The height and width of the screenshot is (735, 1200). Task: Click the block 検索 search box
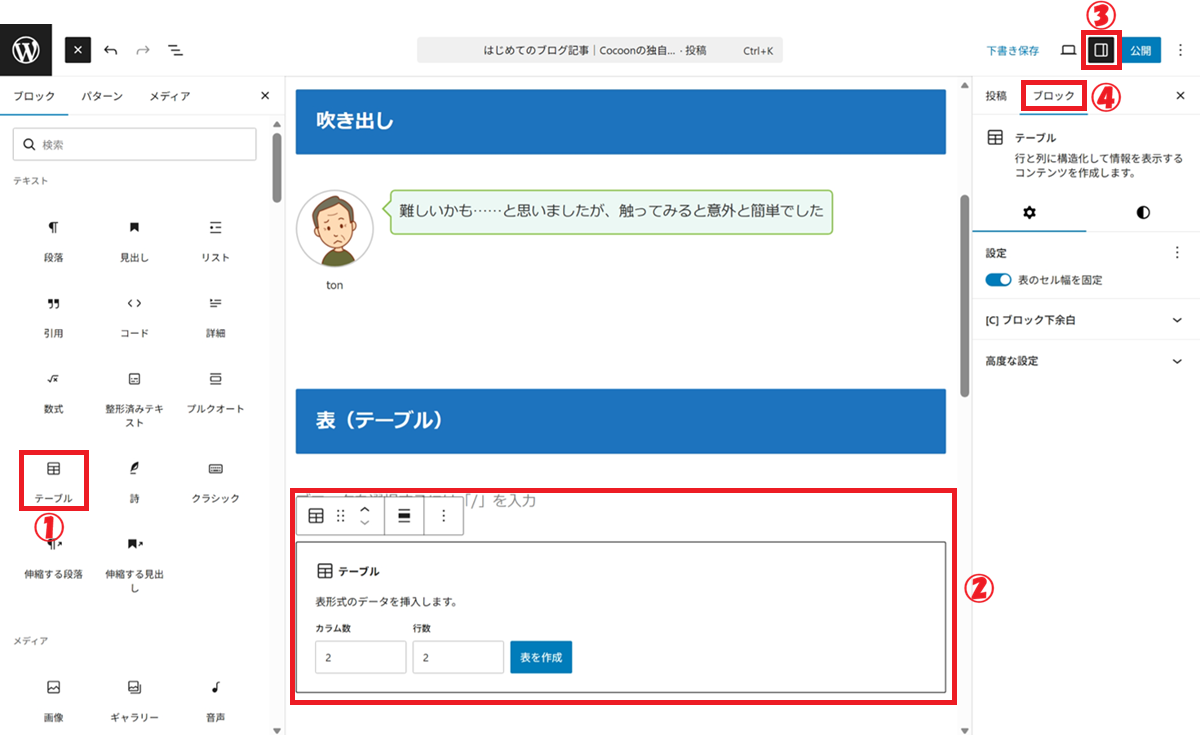pyautogui.click(x=135, y=145)
